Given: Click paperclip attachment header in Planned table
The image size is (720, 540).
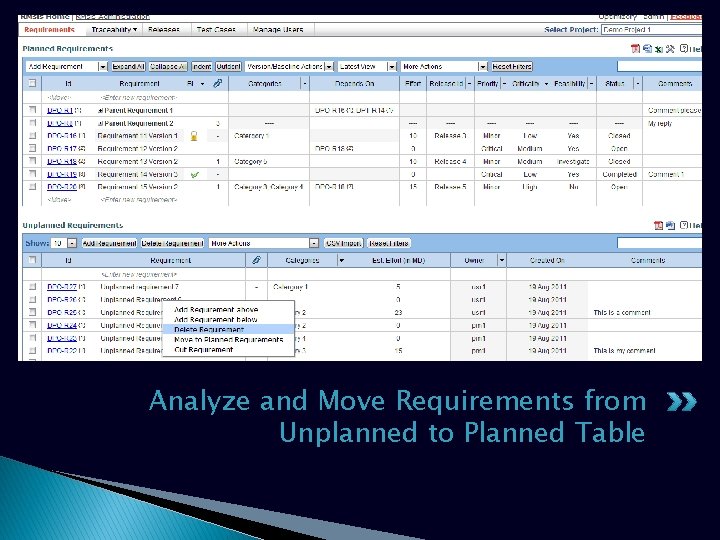Looking at the screenshot, I should click(218, 83).
